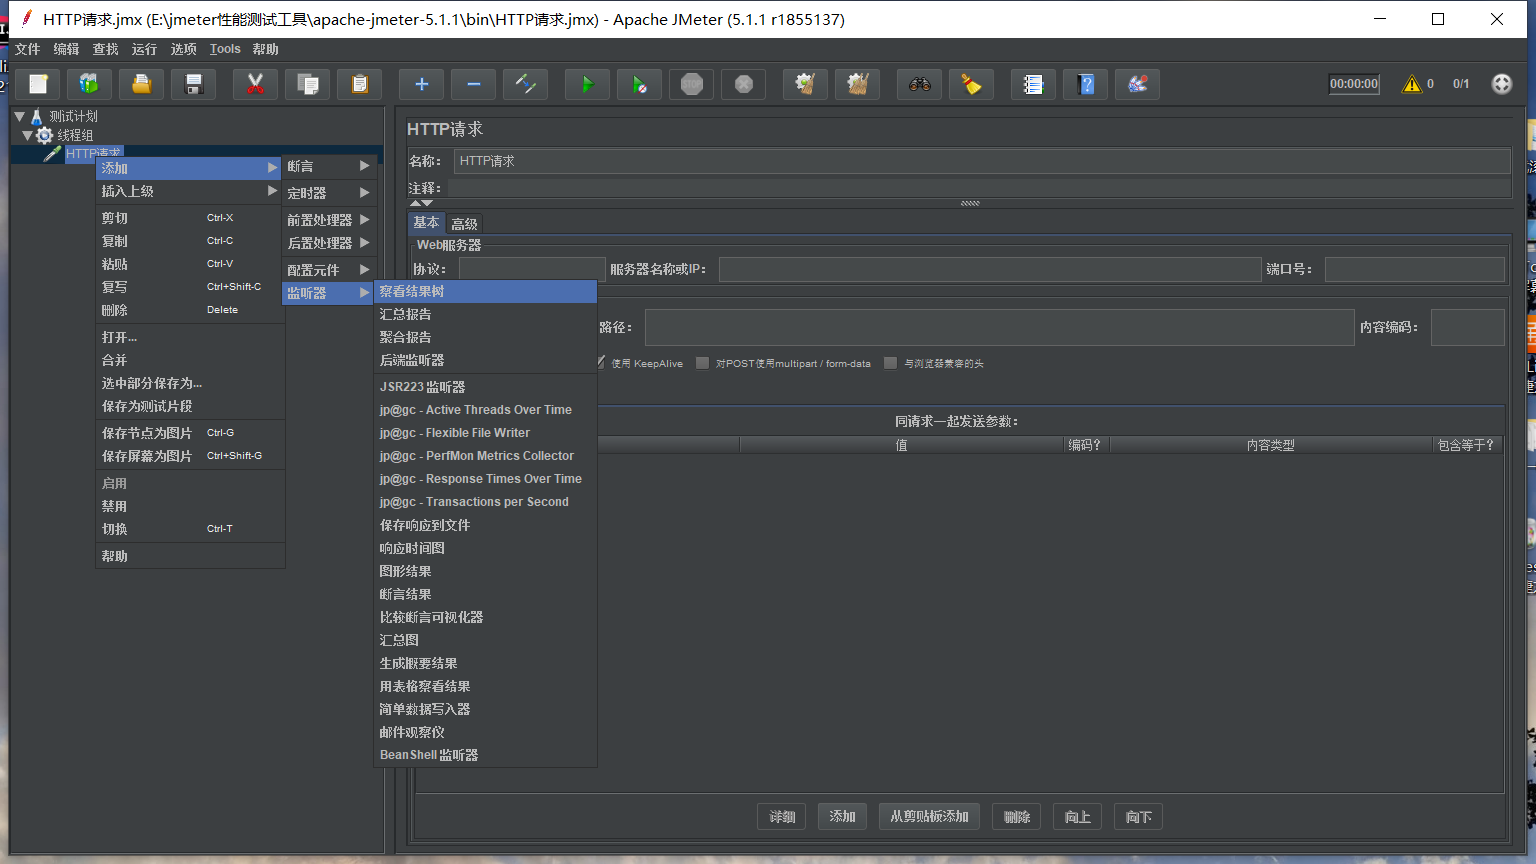The image size is (1536, 864).
Task: Select 察看结果树 listener
Action: click(x=486, y=291)
